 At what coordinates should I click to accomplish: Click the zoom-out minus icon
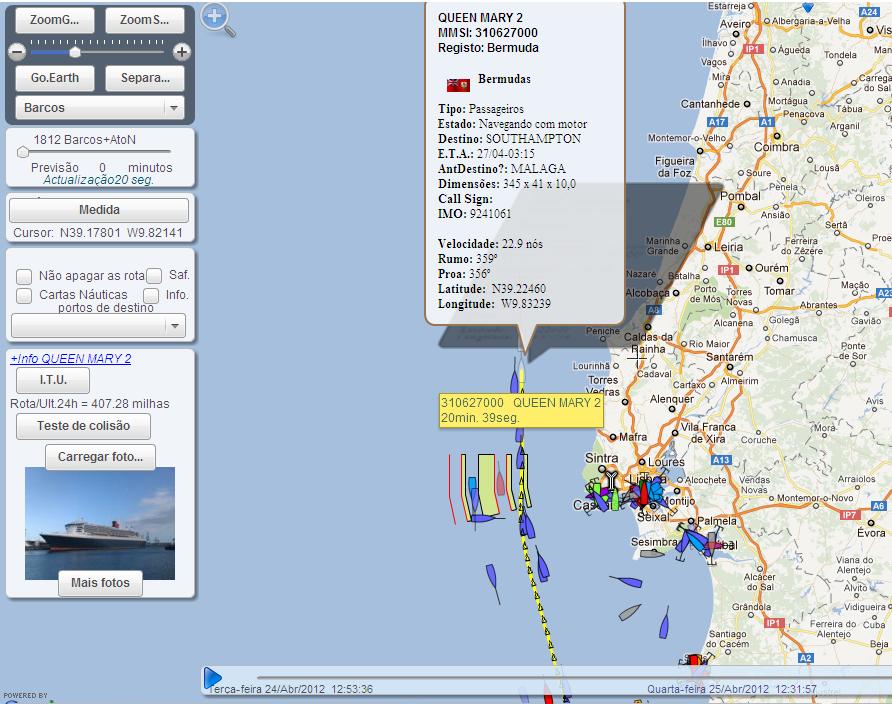(17, 52)
